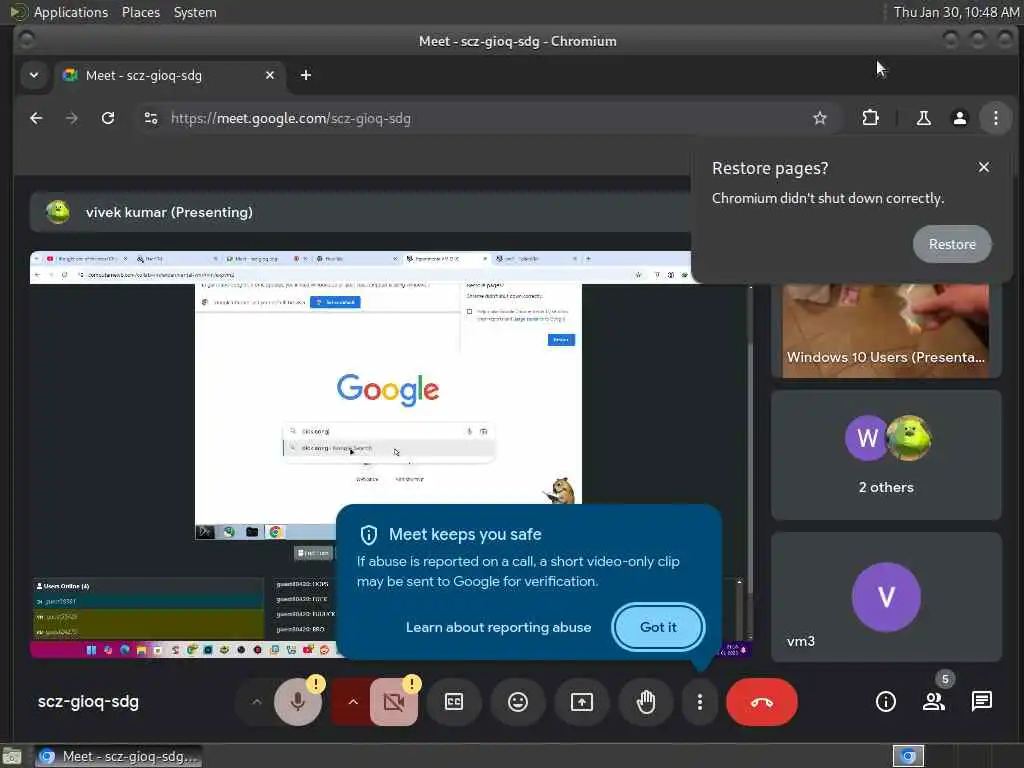Open Meet more options menu
Screen dimensions: 1024x768
(x=699, y=702)
